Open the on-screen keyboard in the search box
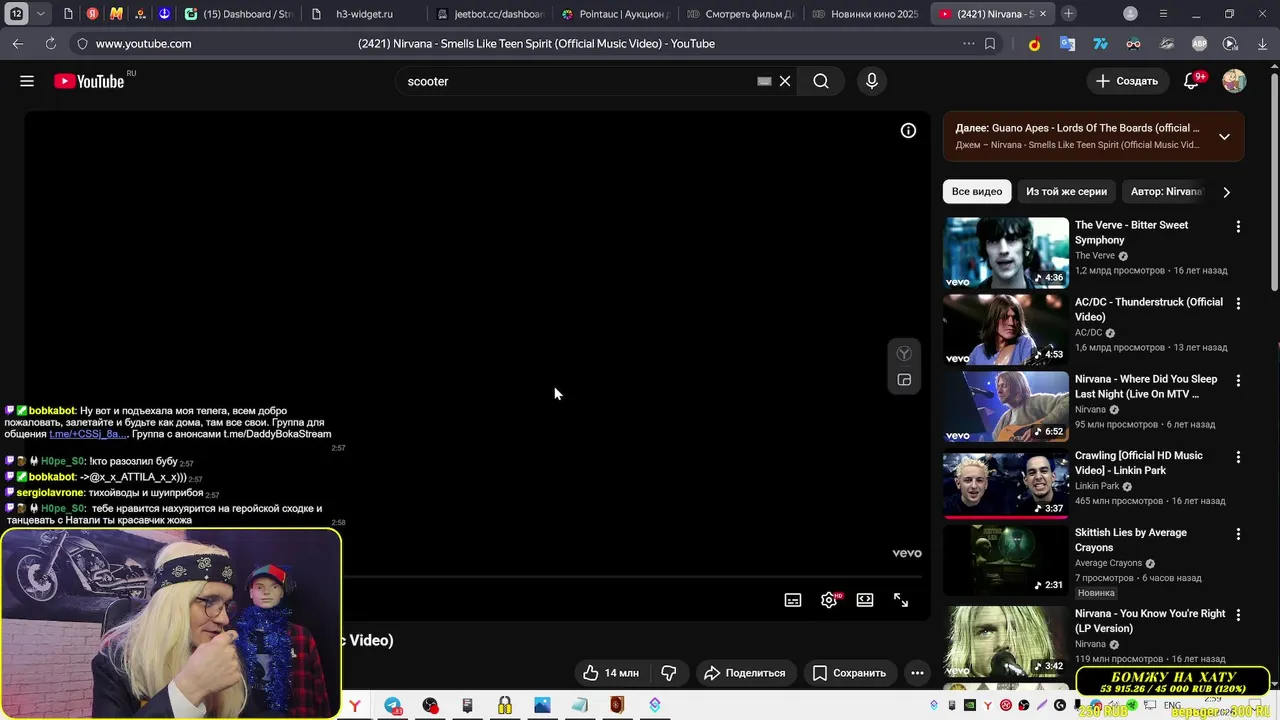Screen dimensions: 1280x720 (764, 81)
